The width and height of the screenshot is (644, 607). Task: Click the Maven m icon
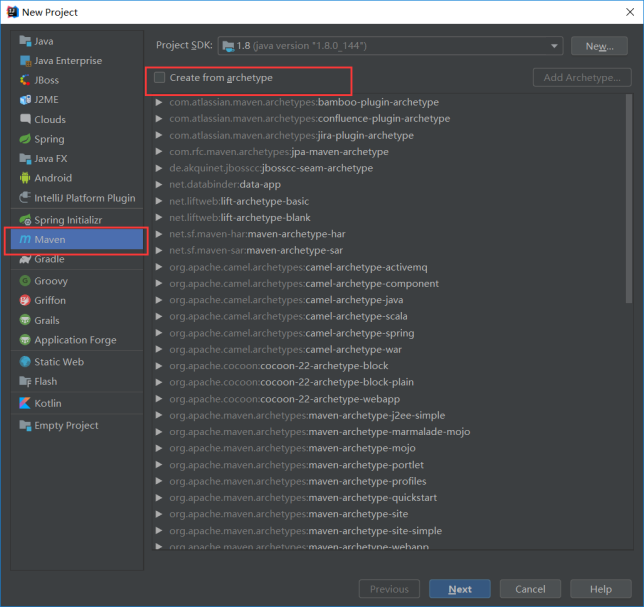coord(25,239)
